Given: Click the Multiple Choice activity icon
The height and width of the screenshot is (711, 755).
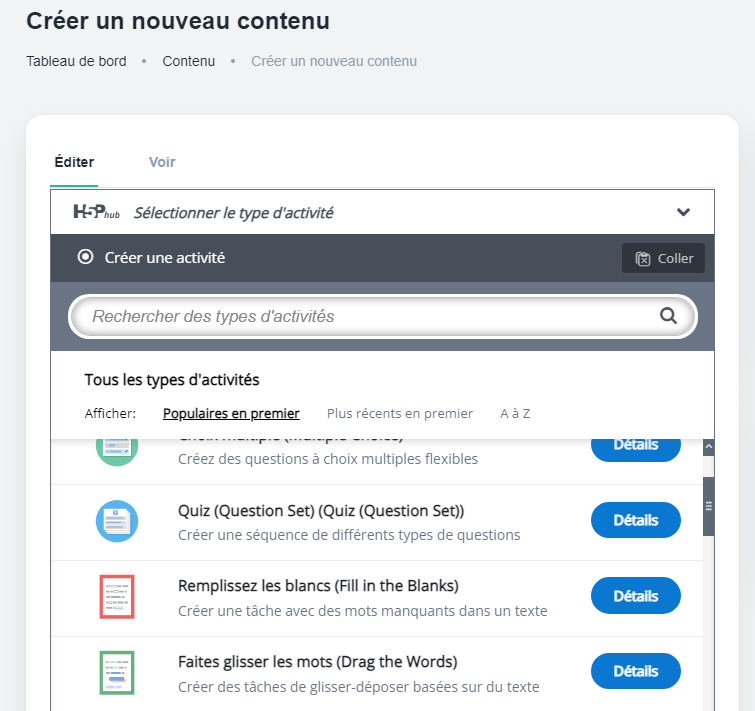Looking at the screenshot, I should pyautogui.click(x=116, y=448).
